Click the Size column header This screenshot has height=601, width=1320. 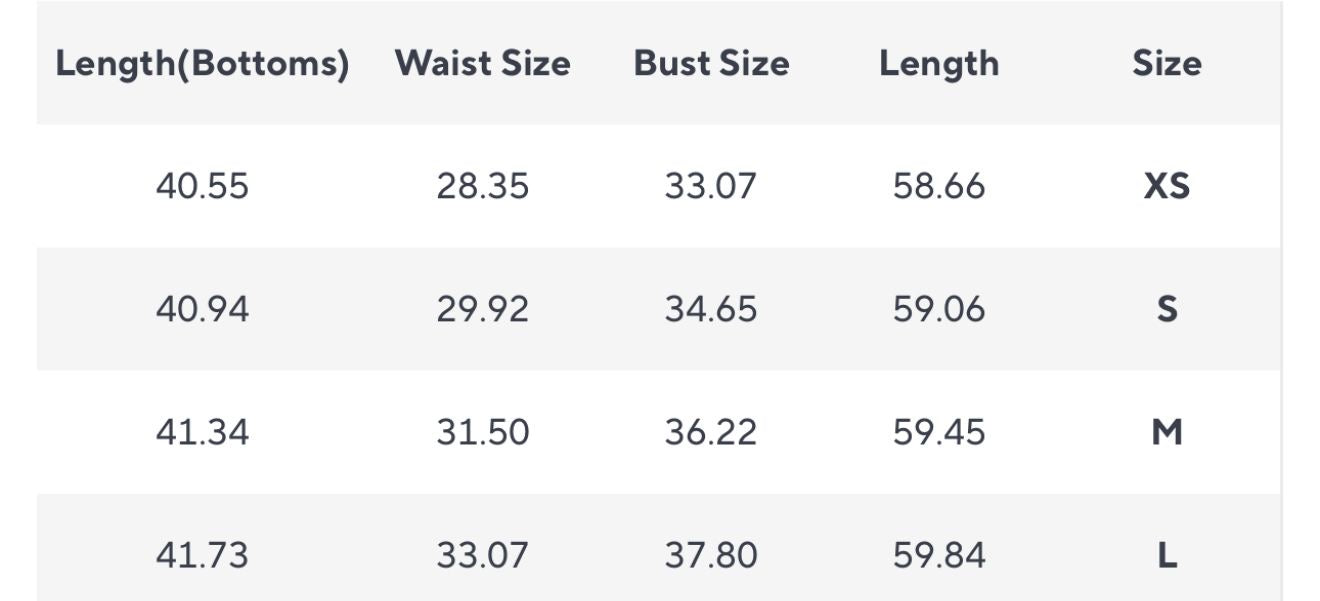1166,64
